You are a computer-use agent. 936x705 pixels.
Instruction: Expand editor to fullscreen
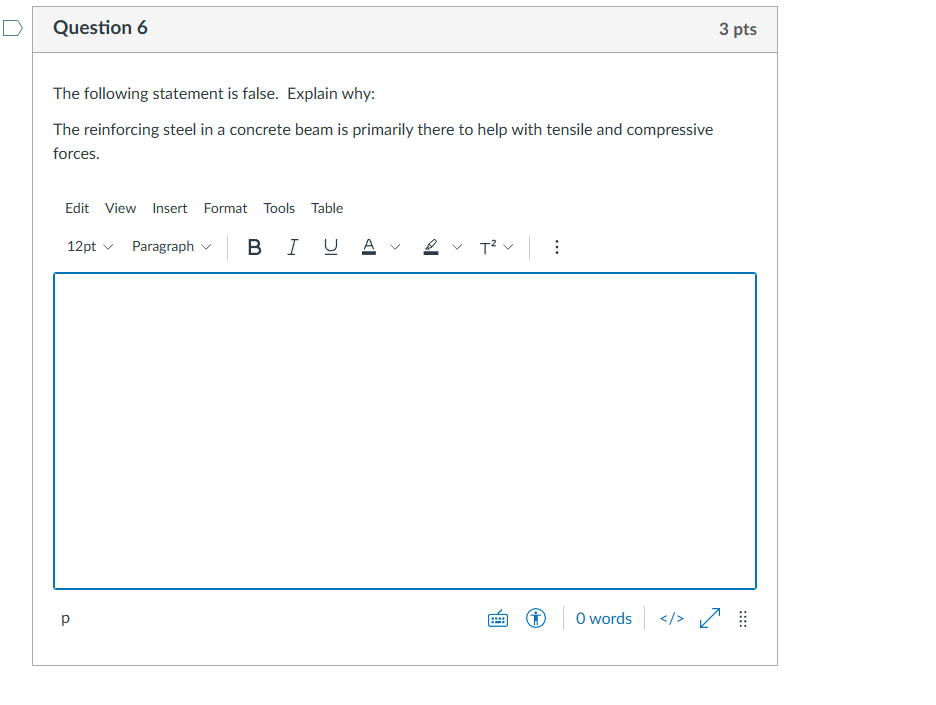coord(709,618)
